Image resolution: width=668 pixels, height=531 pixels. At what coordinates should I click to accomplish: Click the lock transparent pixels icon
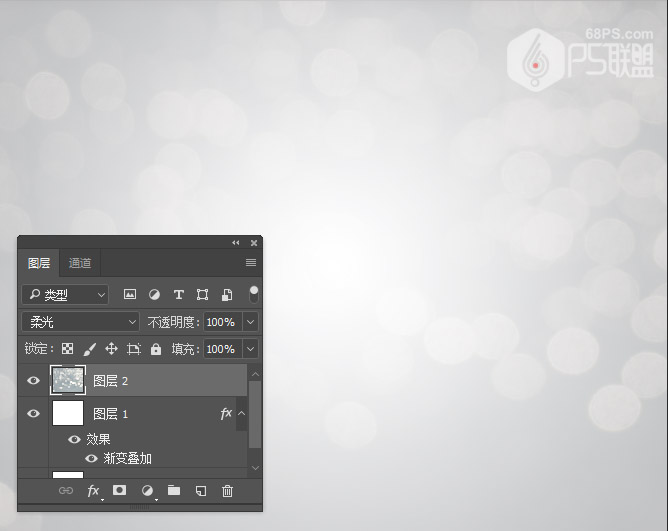pyautogui.click(x=67, y=349)
